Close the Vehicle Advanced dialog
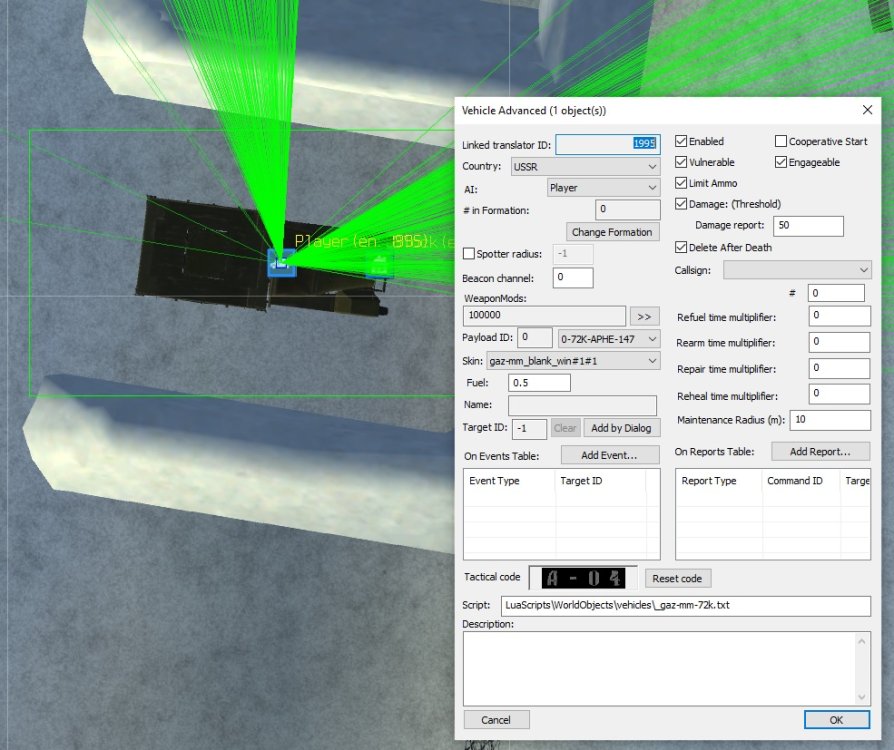Viewport: 894px width, 750px height. coord(866,110)
